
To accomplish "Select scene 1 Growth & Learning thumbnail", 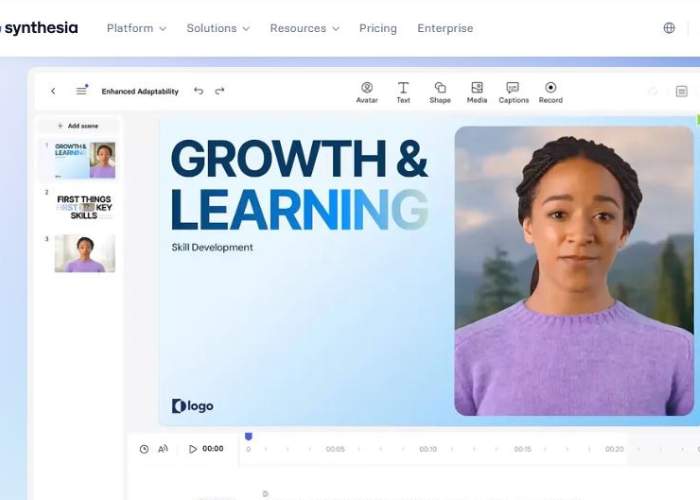I will click(85, 160).
